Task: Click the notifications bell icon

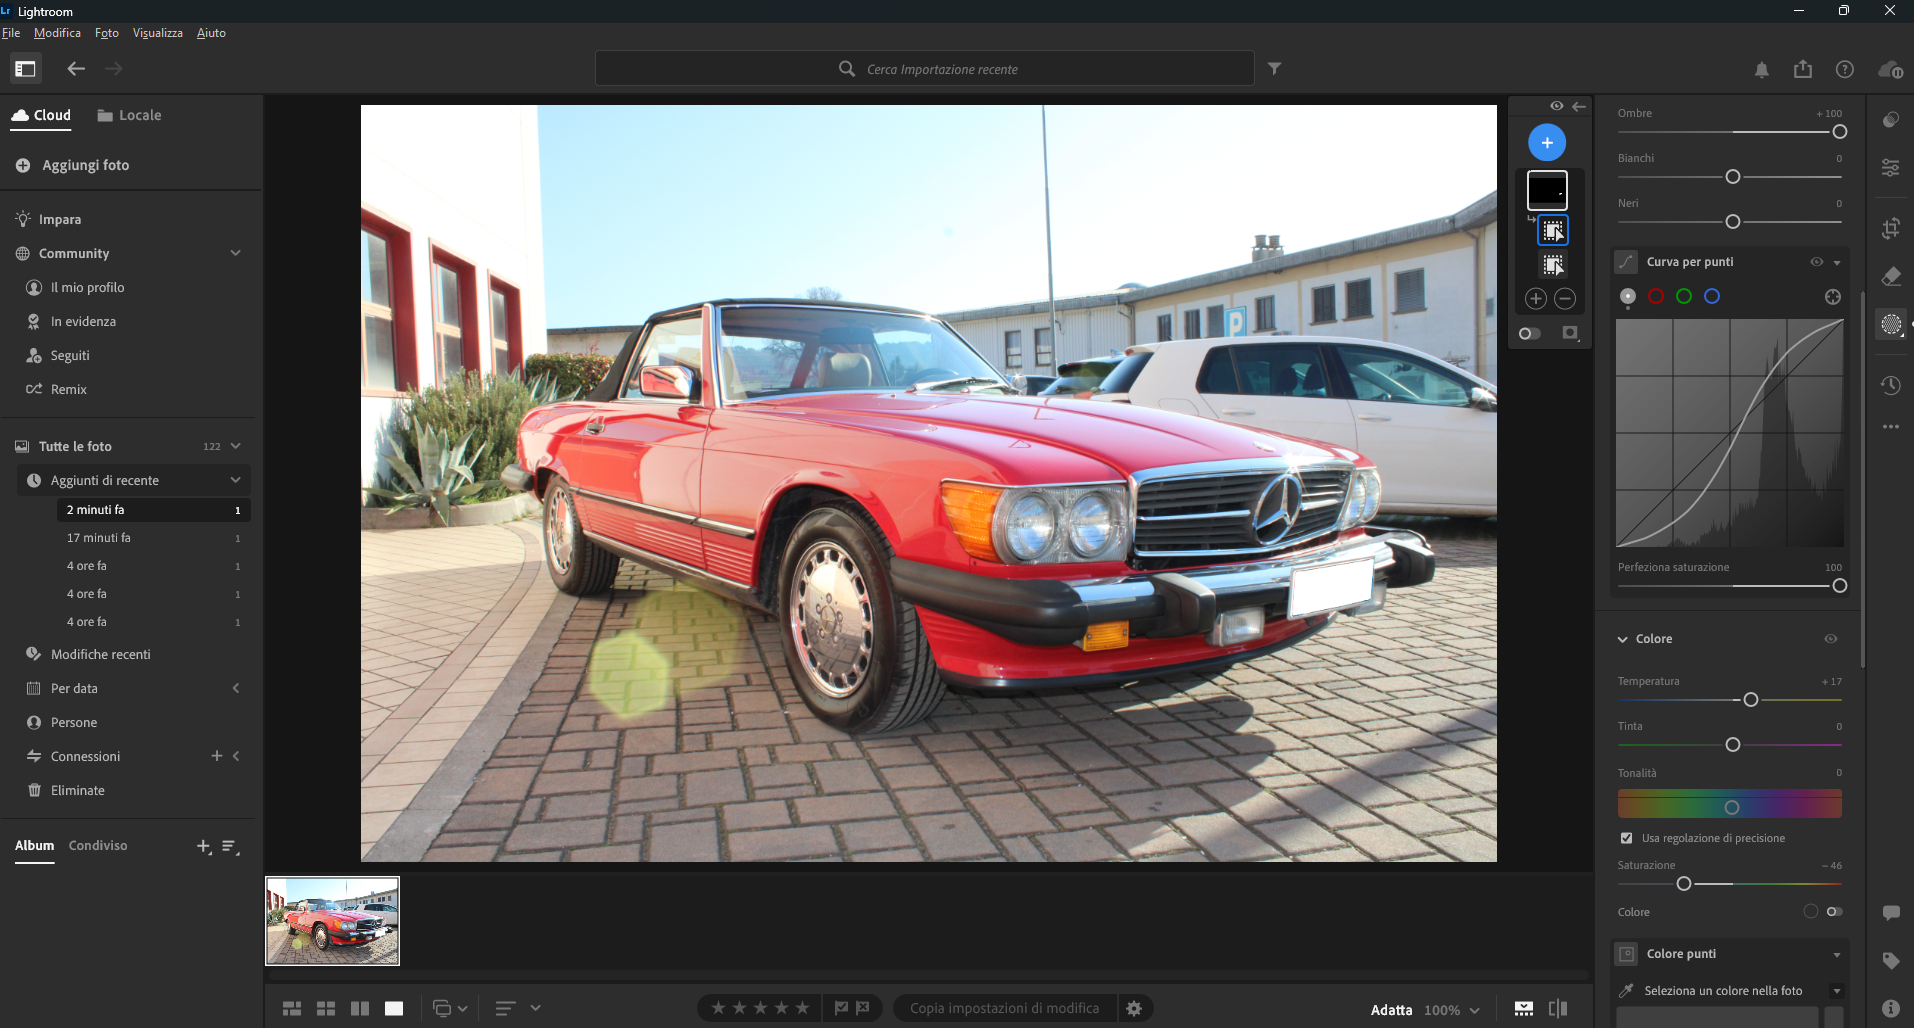Action: pyautogui.click(x=1761, y=69)
